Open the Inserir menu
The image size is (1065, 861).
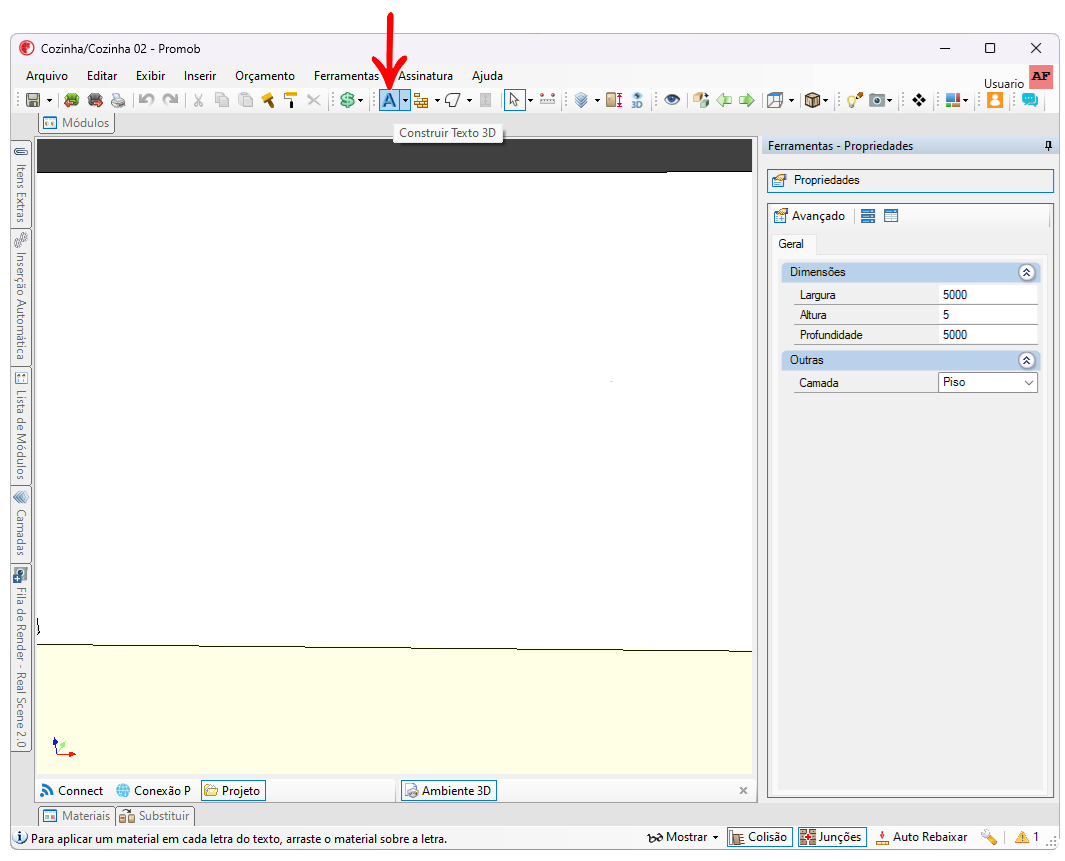(200, 76)
